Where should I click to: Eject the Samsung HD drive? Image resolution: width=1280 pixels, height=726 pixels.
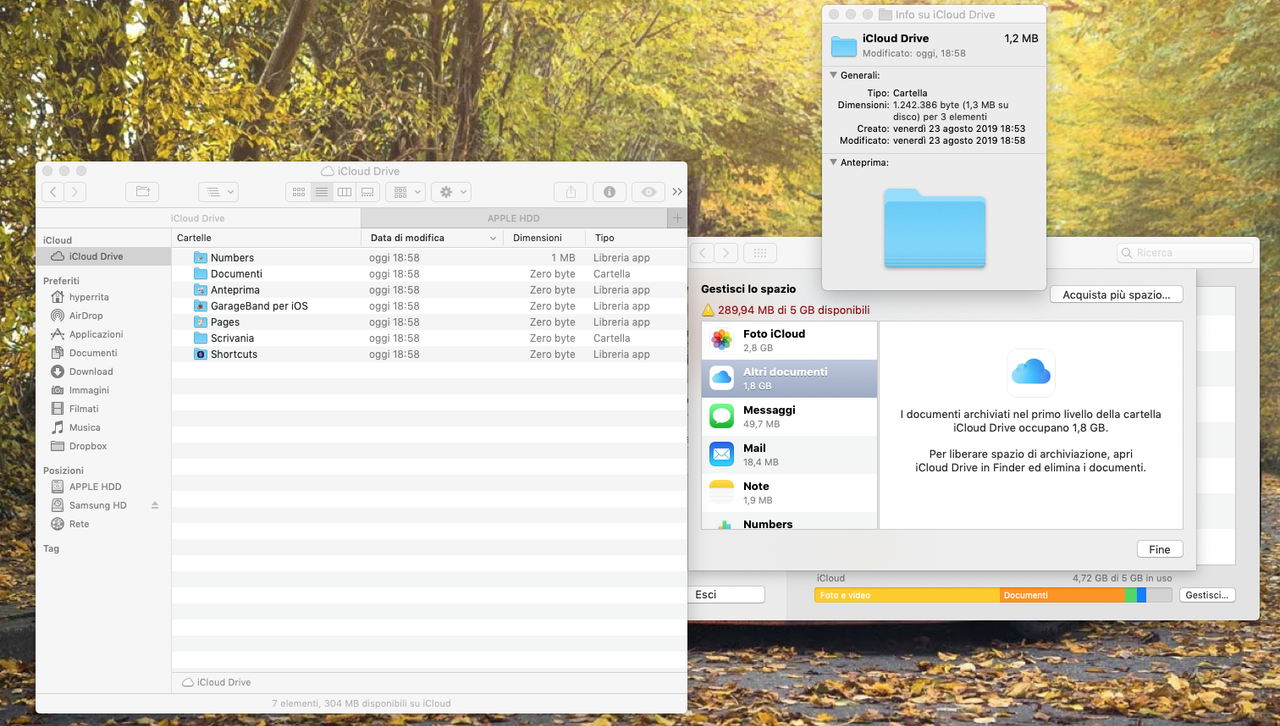155,506
